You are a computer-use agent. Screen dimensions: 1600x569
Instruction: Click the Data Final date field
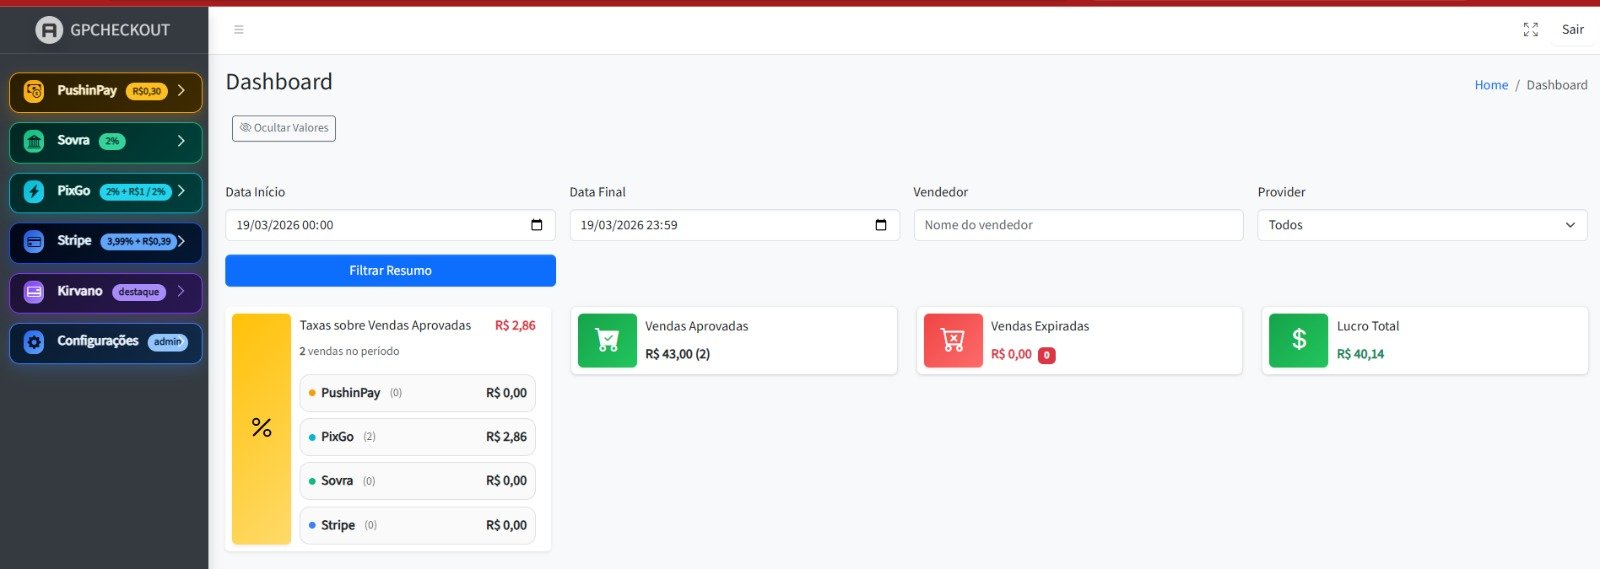[x=734, y=225]
